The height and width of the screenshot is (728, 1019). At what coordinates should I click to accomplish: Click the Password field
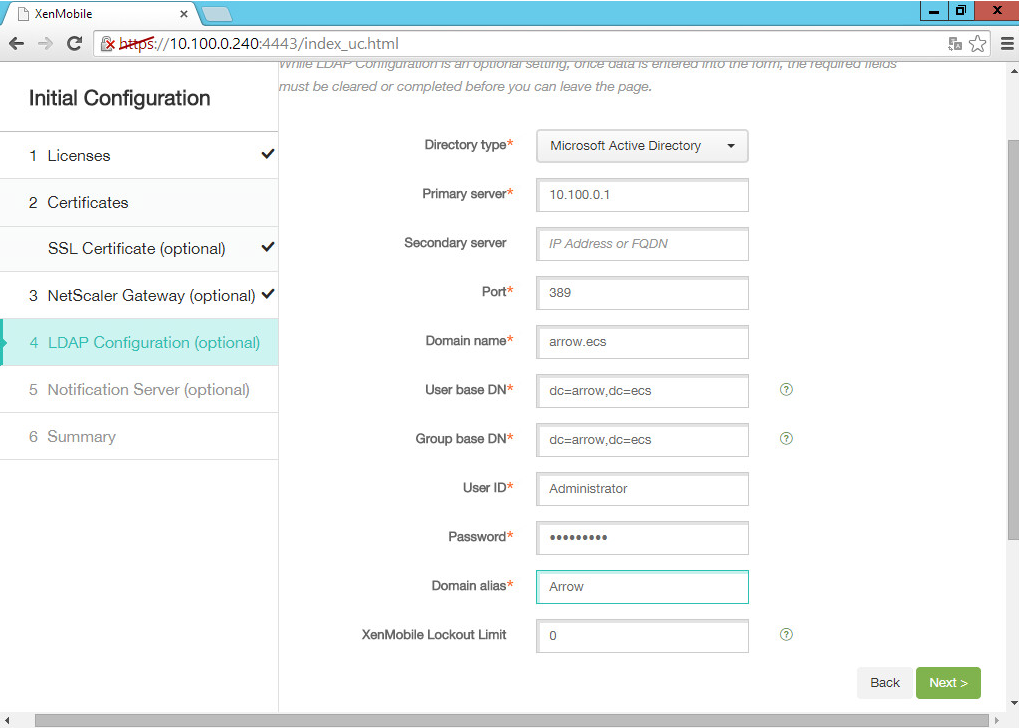pyautogui.click(x=642, y=538)
